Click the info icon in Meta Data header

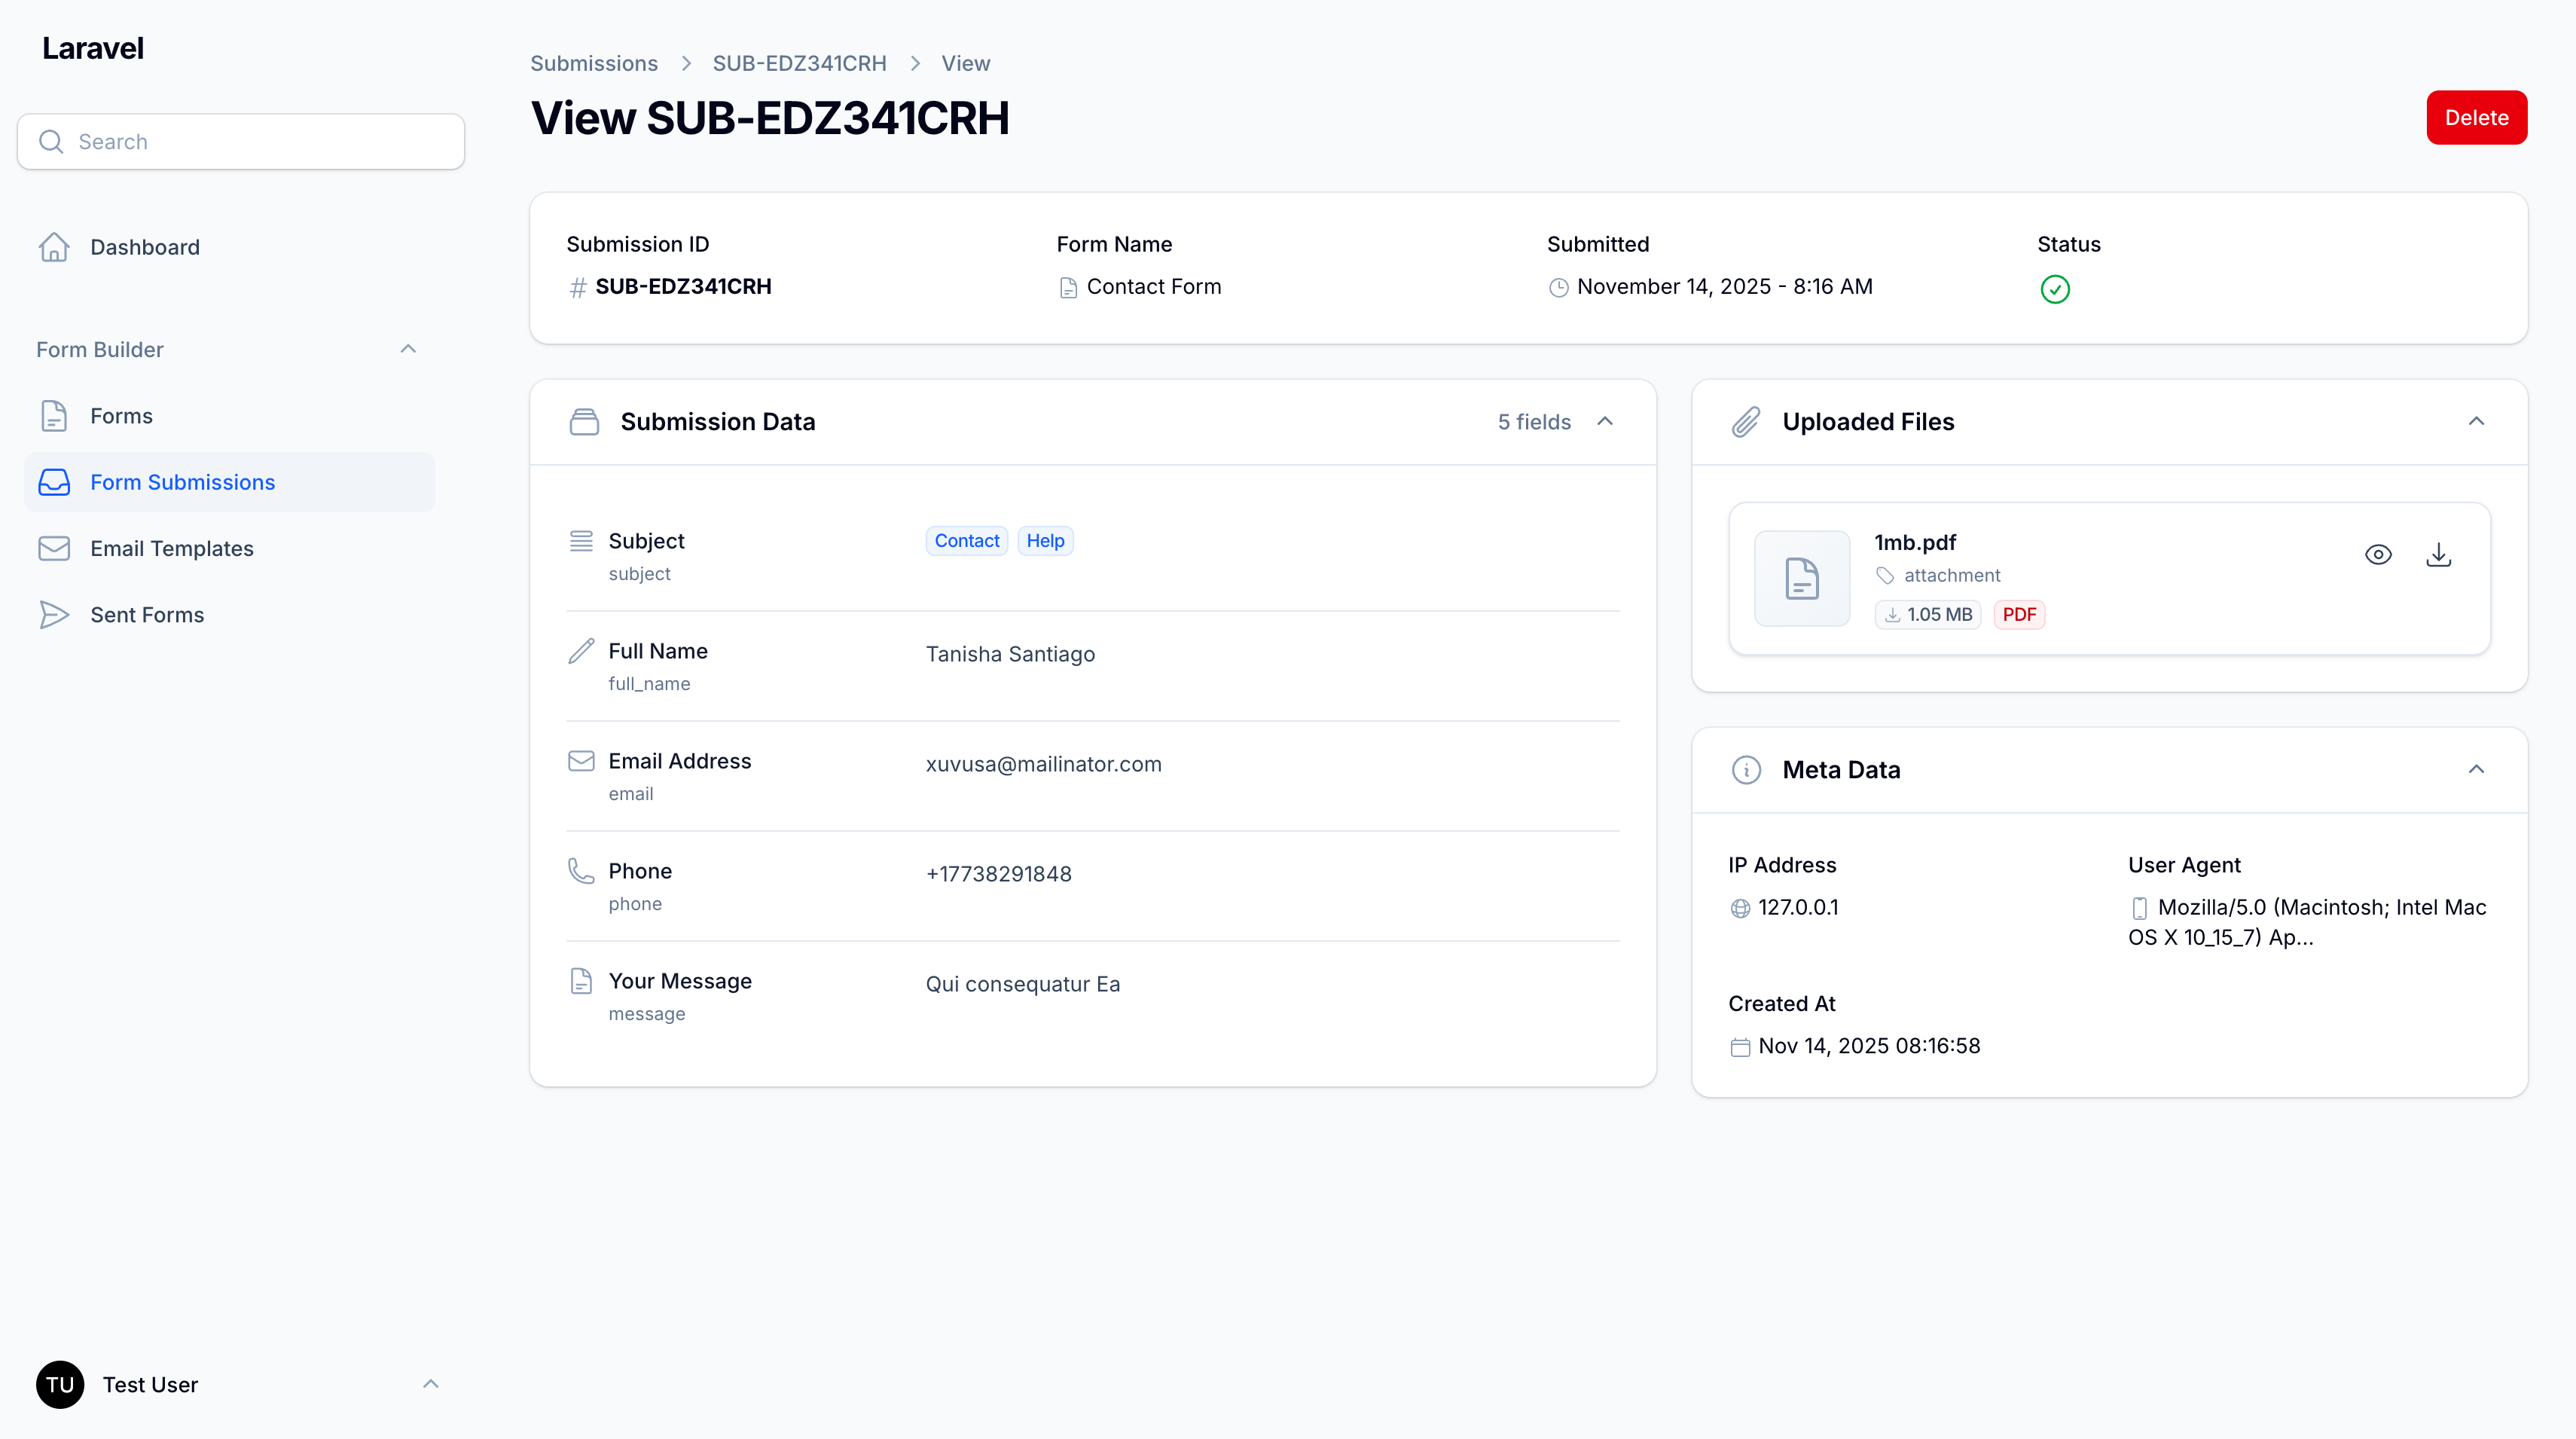[x=1746, y=770]
